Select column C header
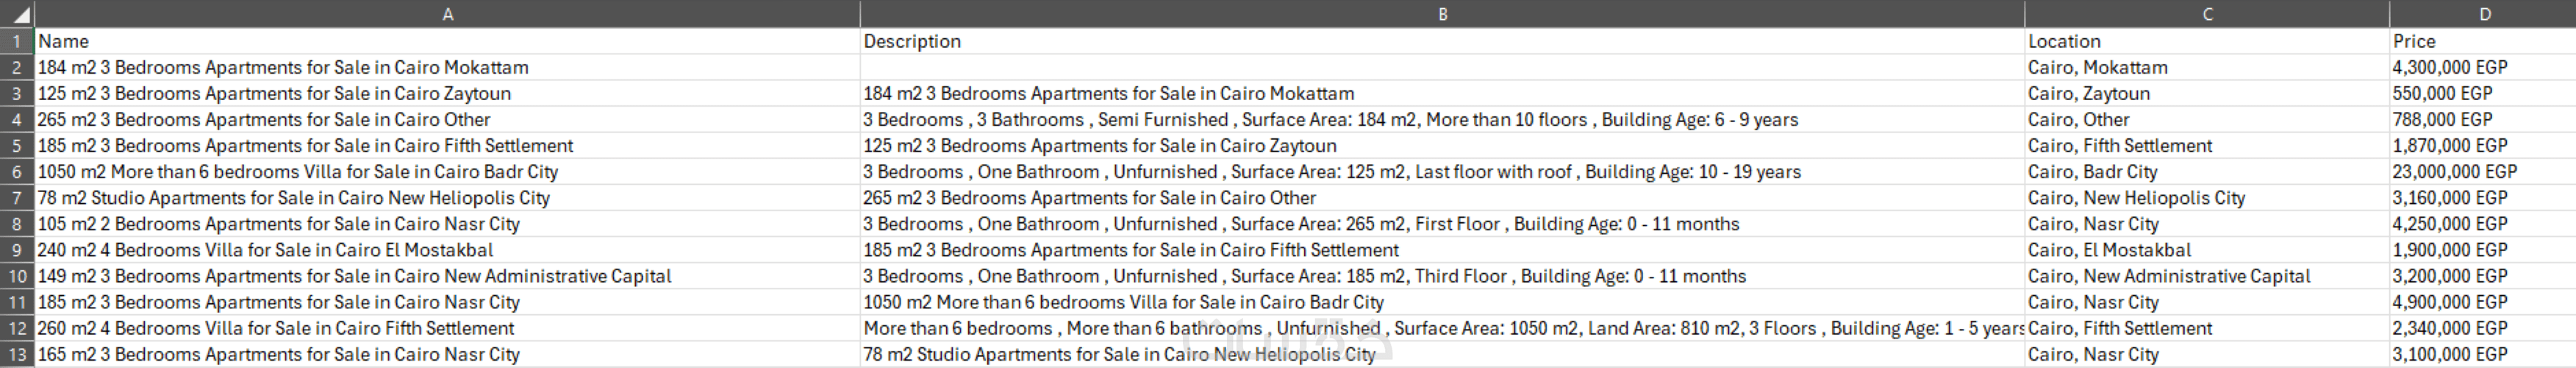 coord(2206,14)
